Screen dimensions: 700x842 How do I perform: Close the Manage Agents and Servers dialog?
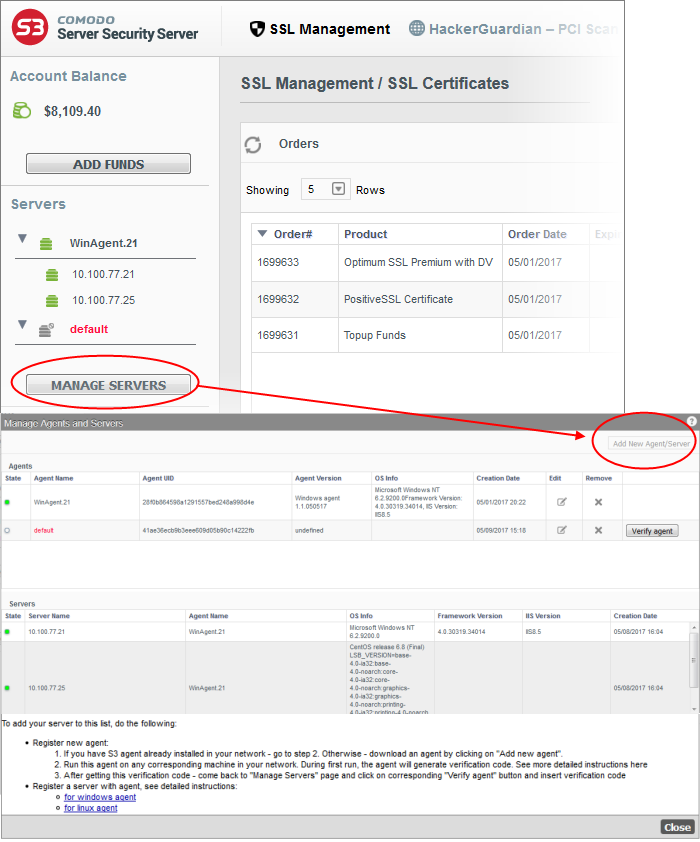(x=677, y=828)
